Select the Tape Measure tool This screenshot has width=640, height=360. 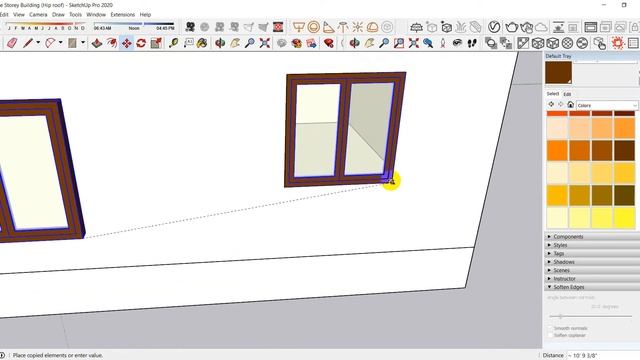point(173,43)
